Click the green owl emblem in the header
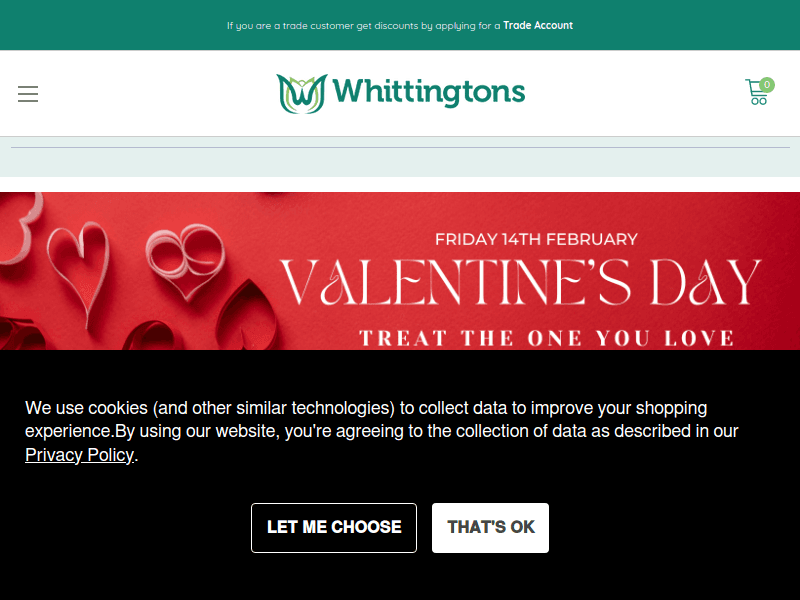 point(300,91)
